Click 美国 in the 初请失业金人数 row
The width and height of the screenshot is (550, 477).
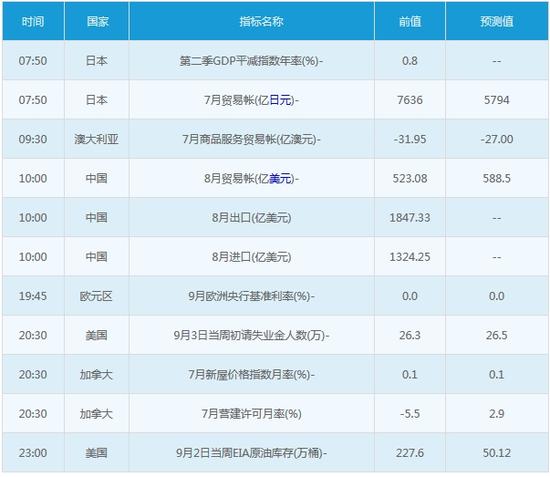click(96, 336)
